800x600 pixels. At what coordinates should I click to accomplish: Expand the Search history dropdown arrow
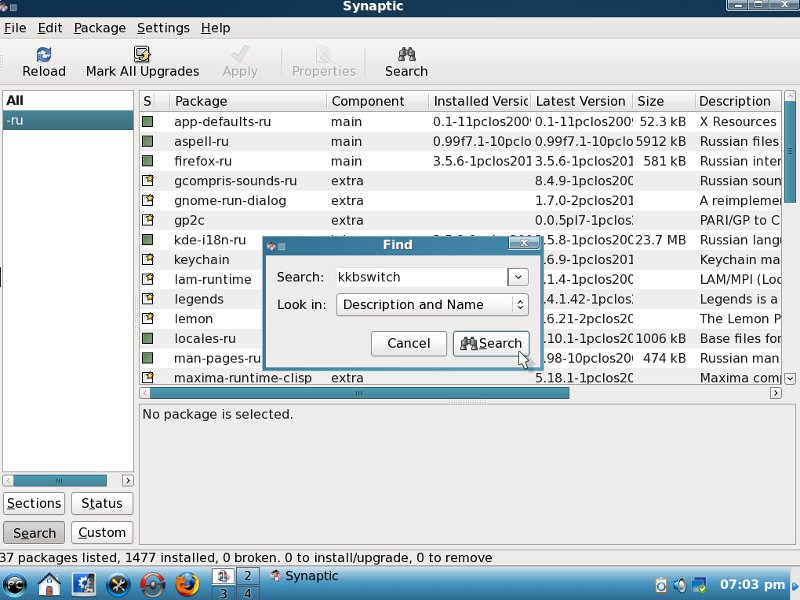pos(517,277)
